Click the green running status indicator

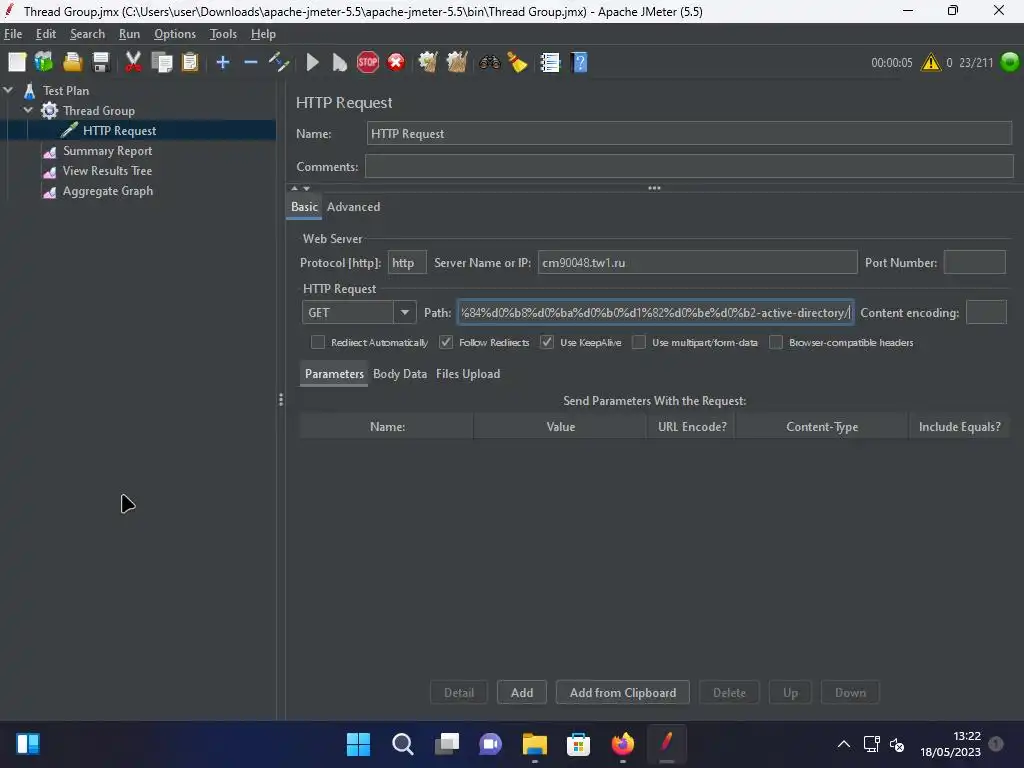point(1010,62)
